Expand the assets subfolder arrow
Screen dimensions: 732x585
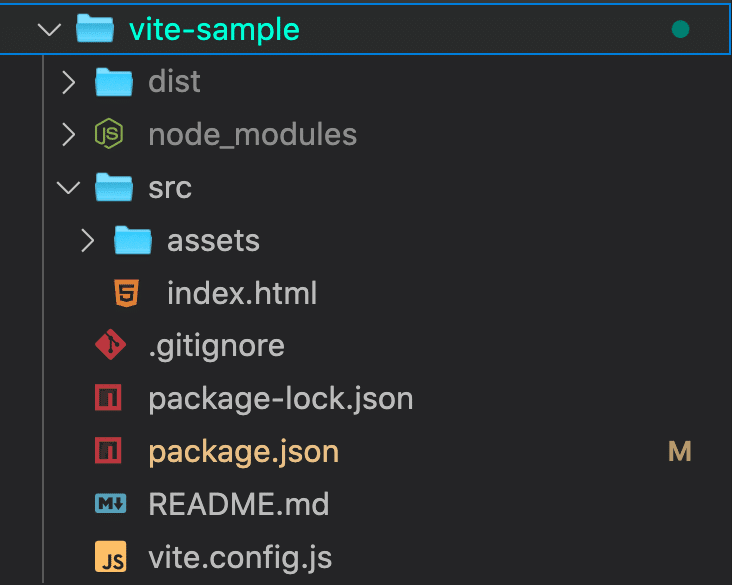pos(88,240)
